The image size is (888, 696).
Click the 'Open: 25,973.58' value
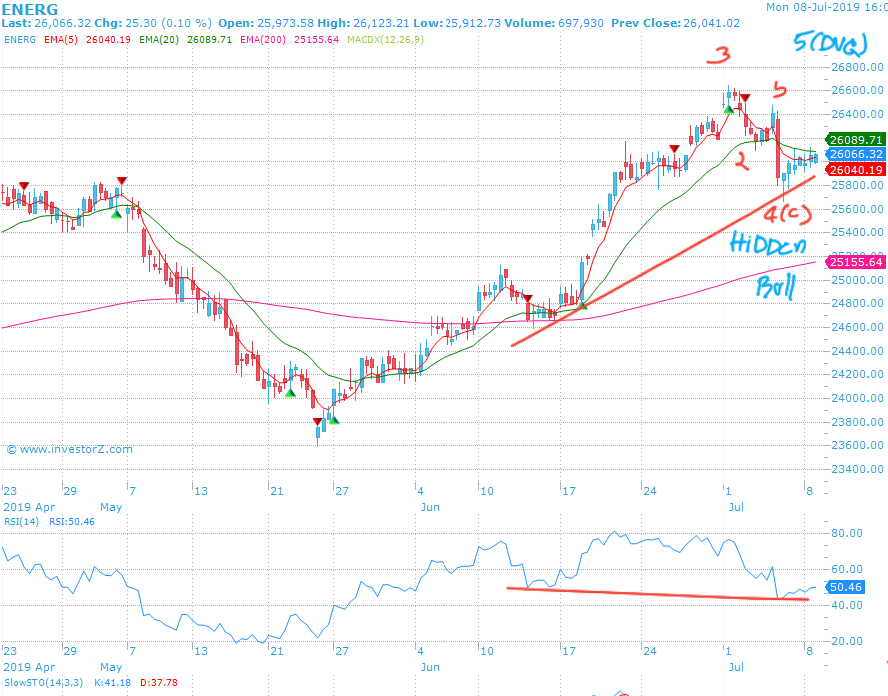(266, 23)
